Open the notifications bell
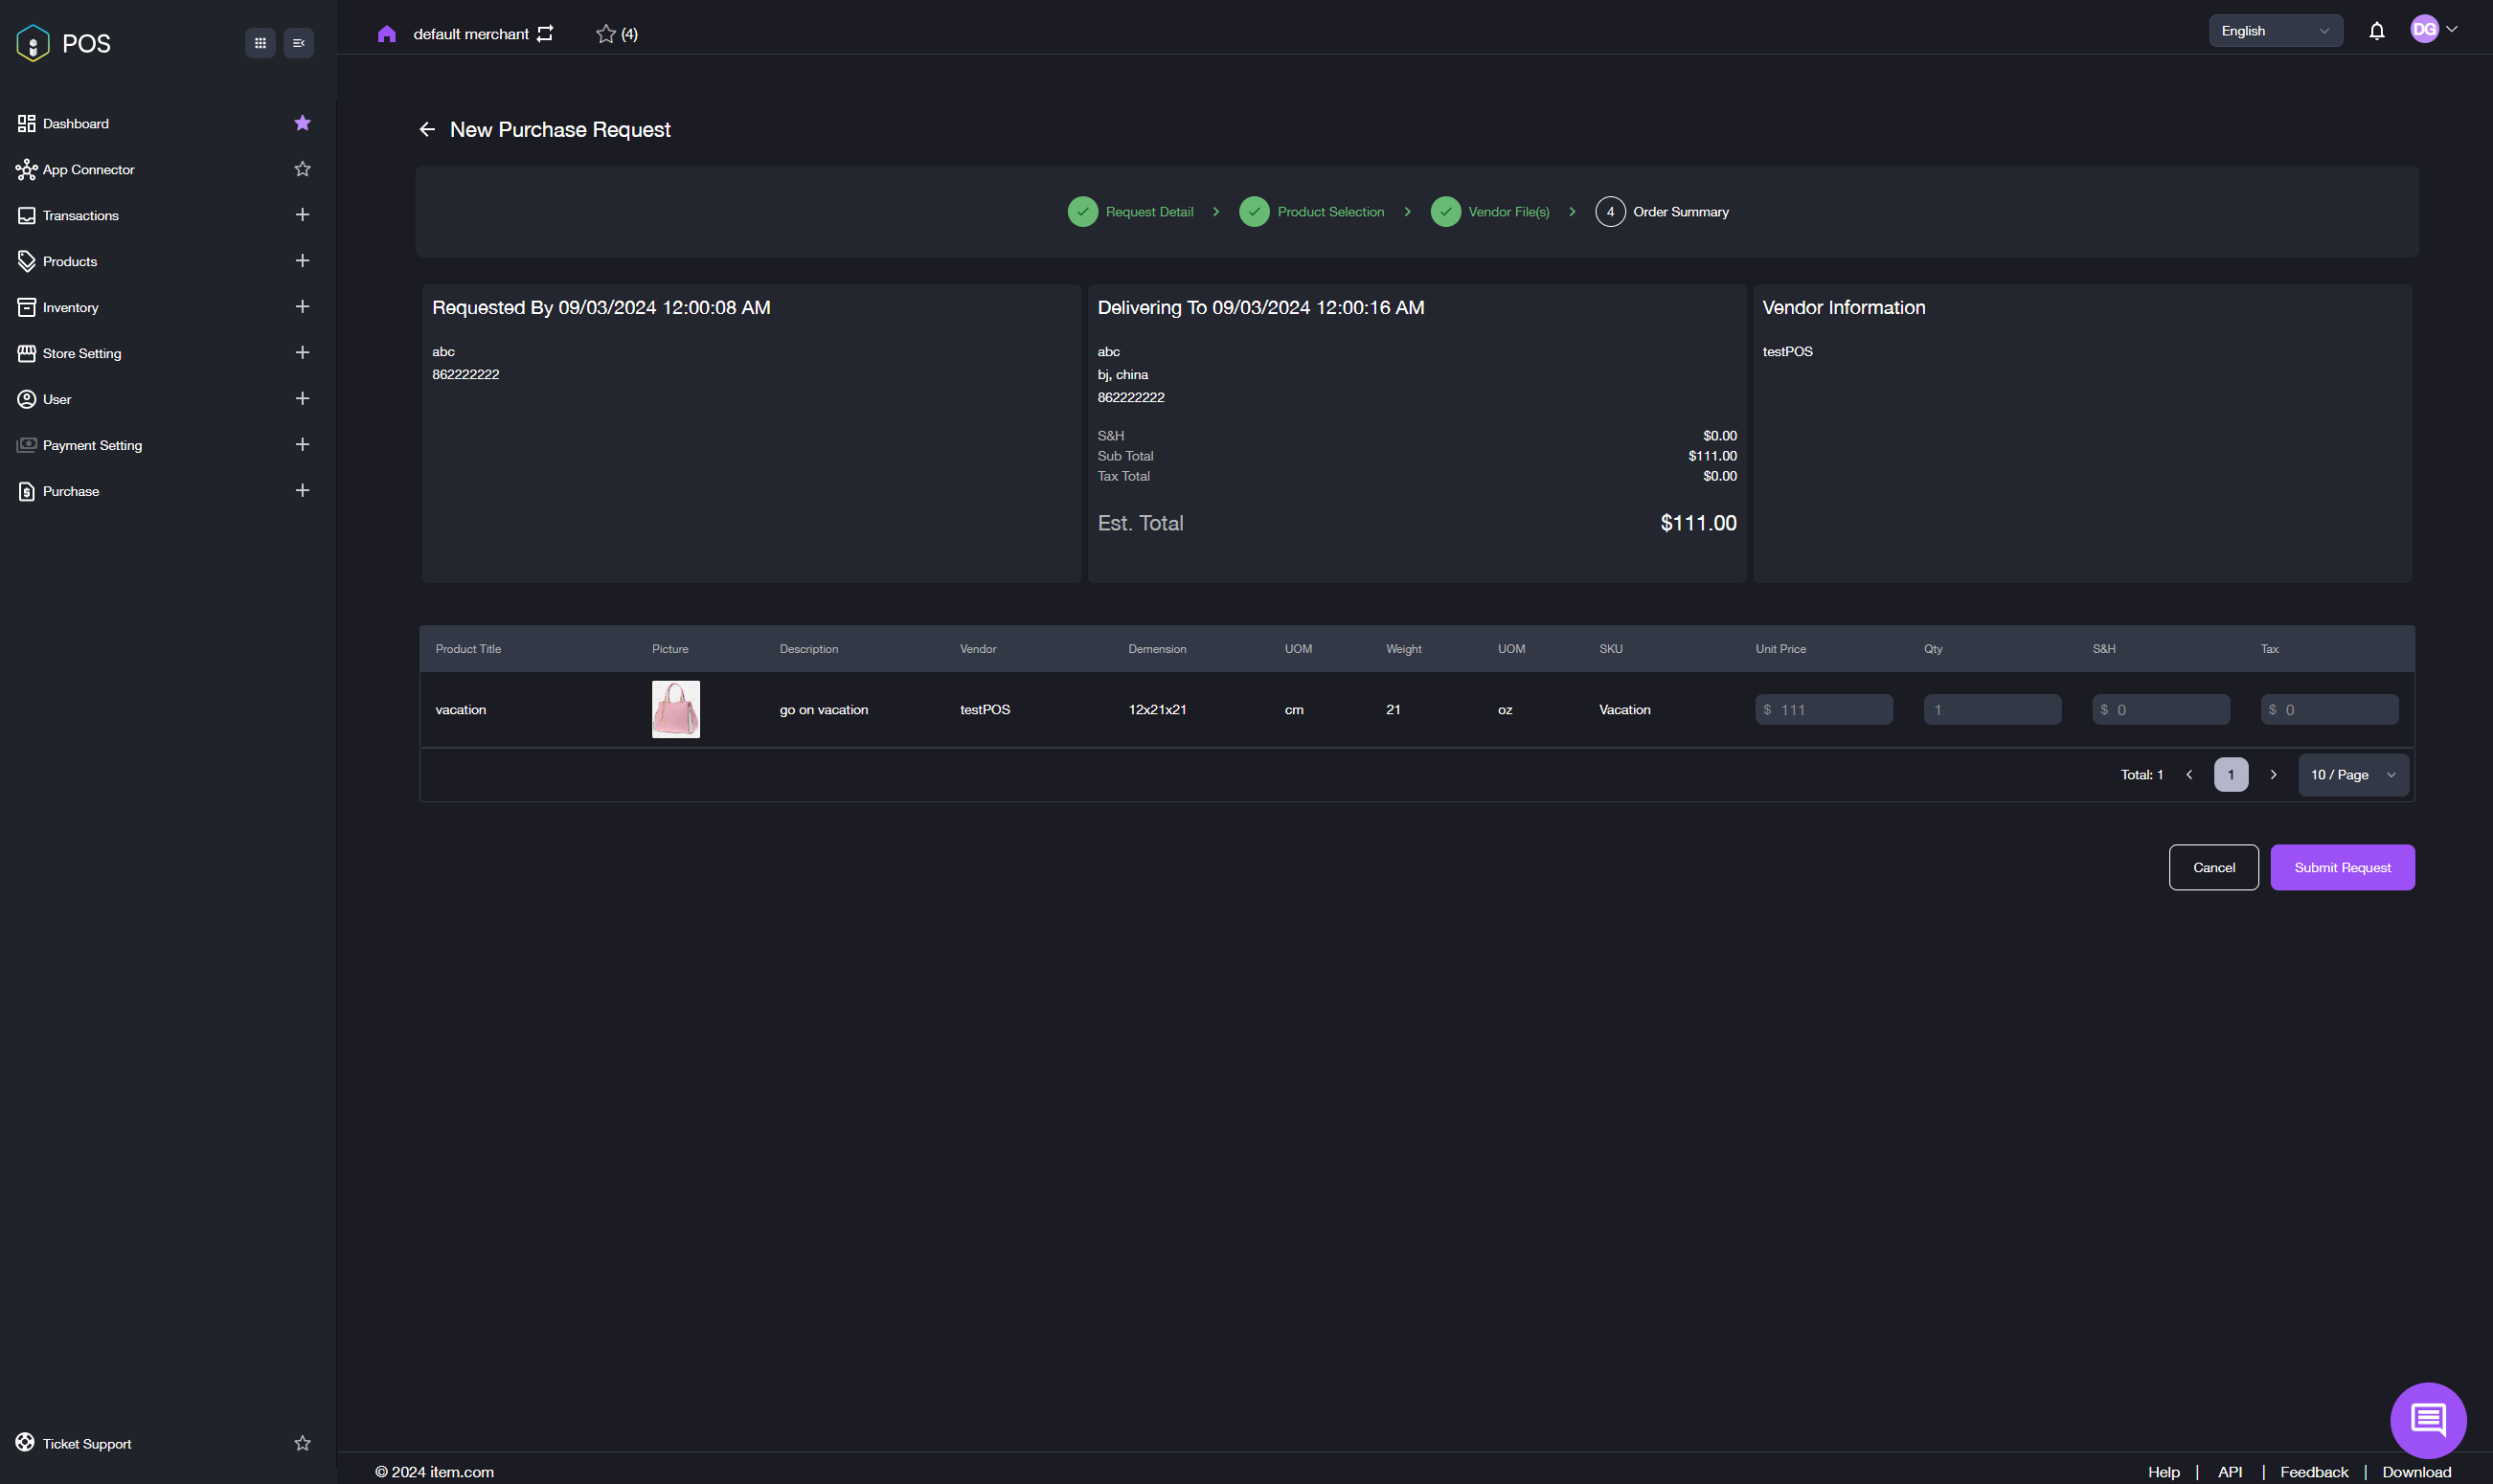The width and height of the screenshot is (2493, 1484). [x=2376, y=31]
